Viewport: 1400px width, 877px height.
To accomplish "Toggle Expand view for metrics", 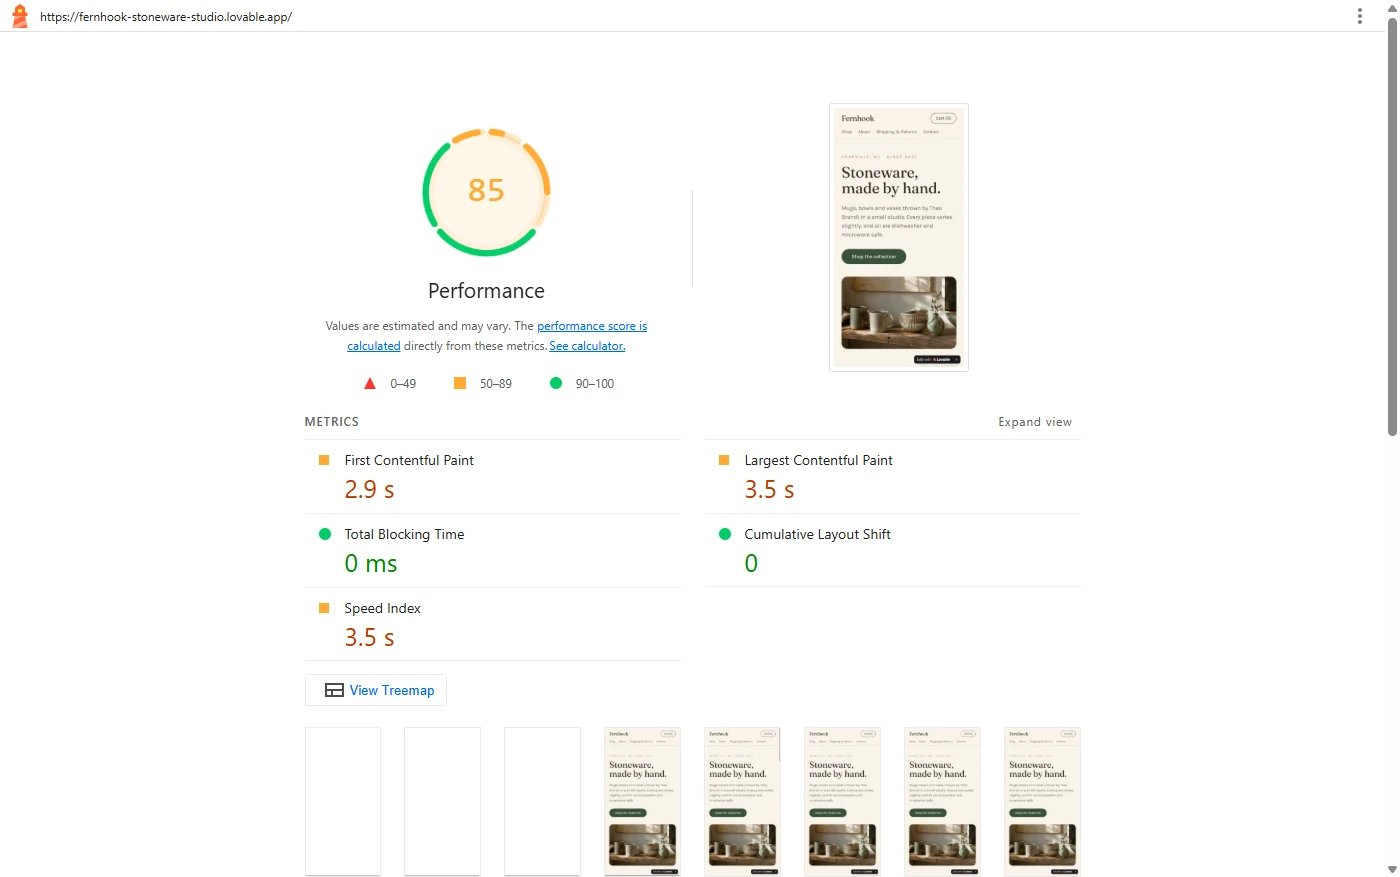I will (1034, 422).
